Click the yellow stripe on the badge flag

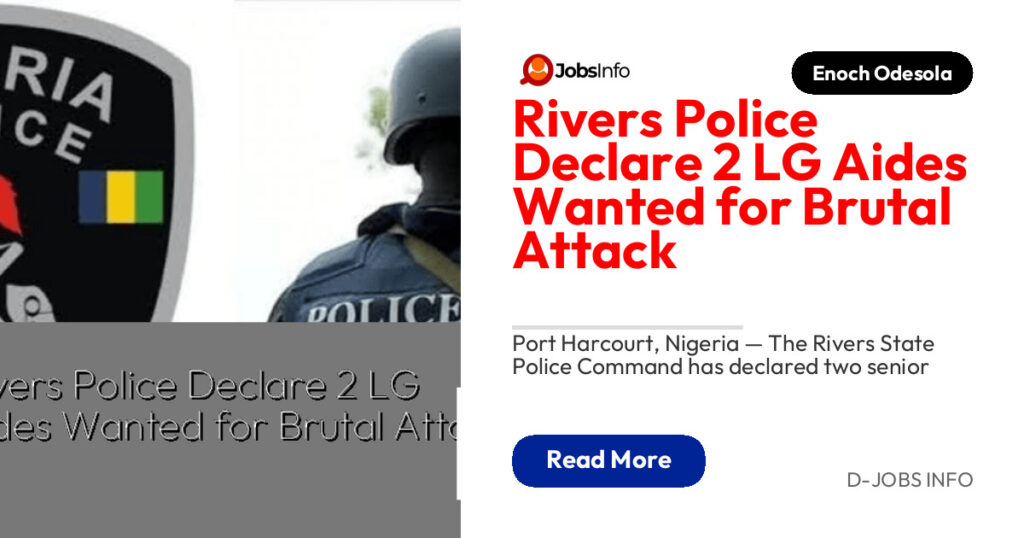[120, 197]
